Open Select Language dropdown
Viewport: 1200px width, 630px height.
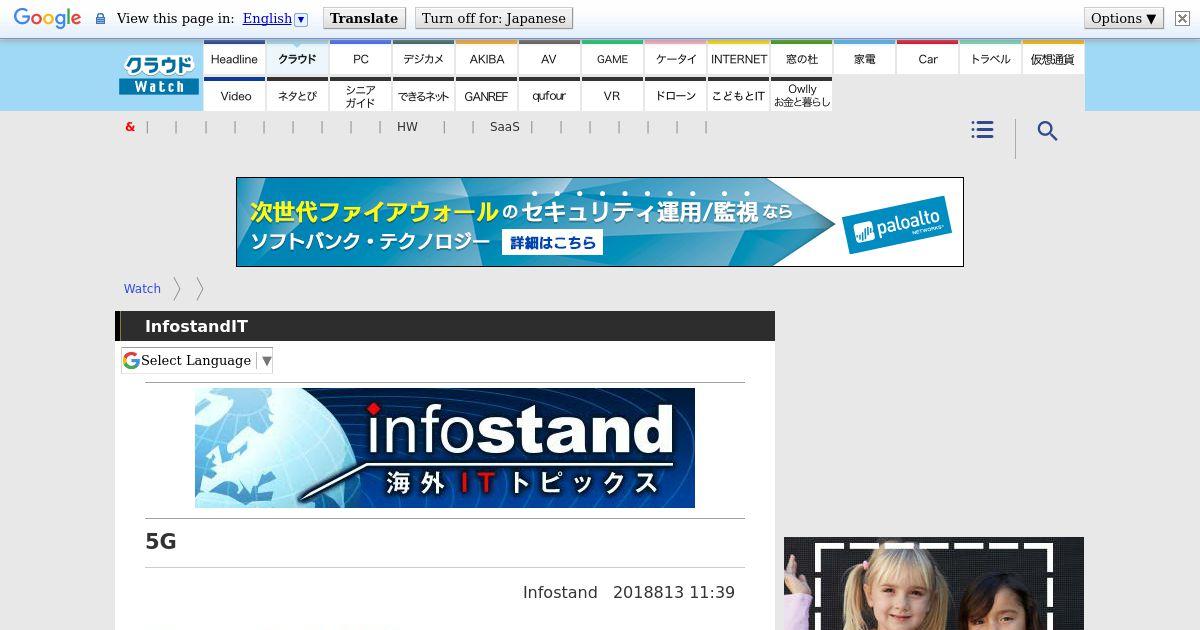(197, 360)
